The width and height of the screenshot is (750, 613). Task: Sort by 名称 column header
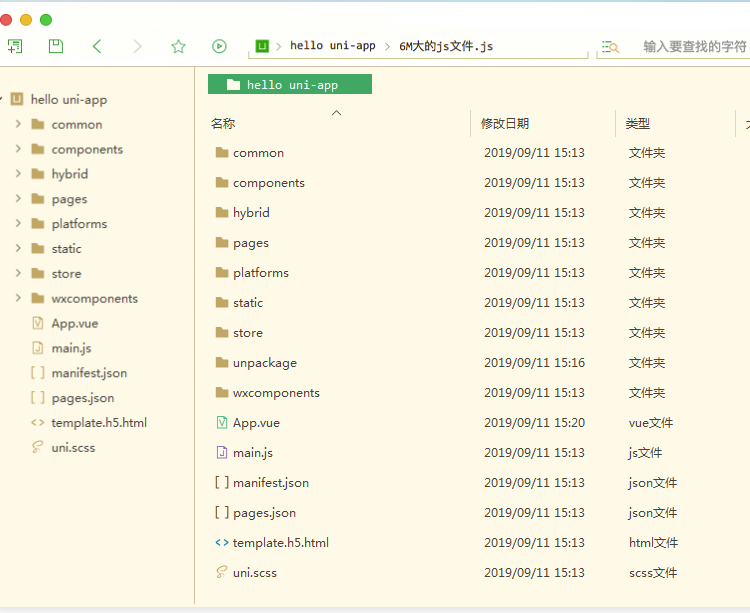pos(223,124)
